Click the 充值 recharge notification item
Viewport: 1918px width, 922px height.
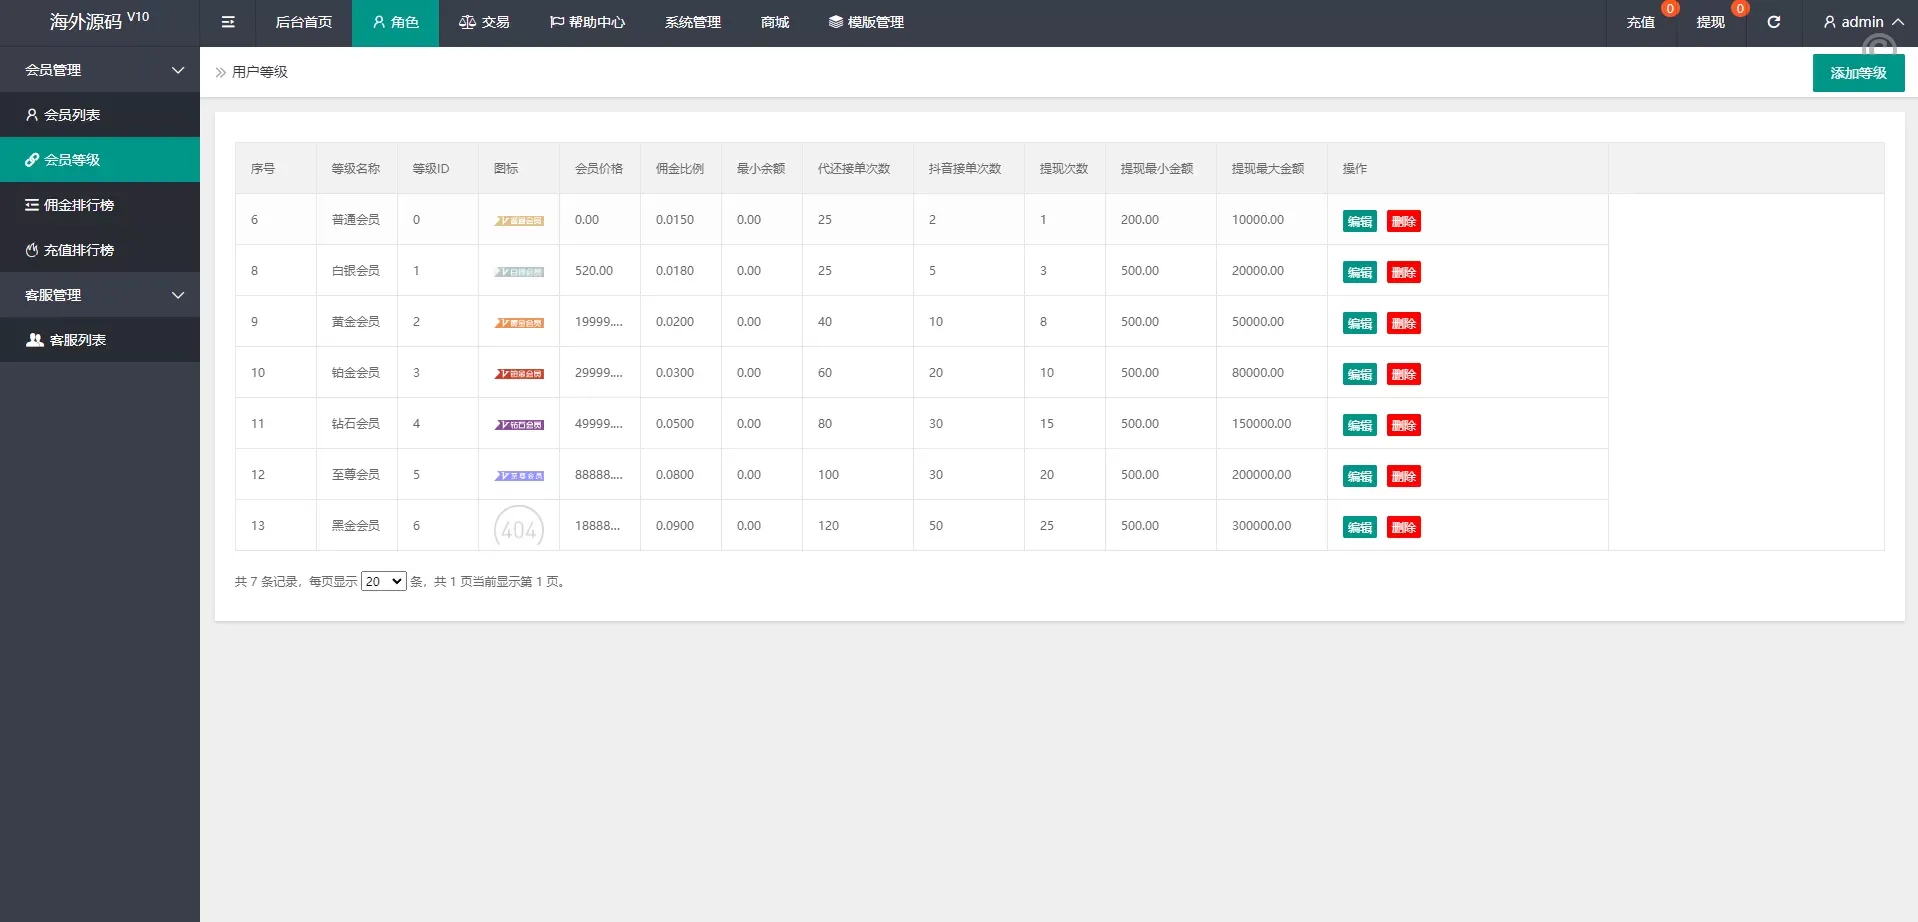pos(1640,22)
